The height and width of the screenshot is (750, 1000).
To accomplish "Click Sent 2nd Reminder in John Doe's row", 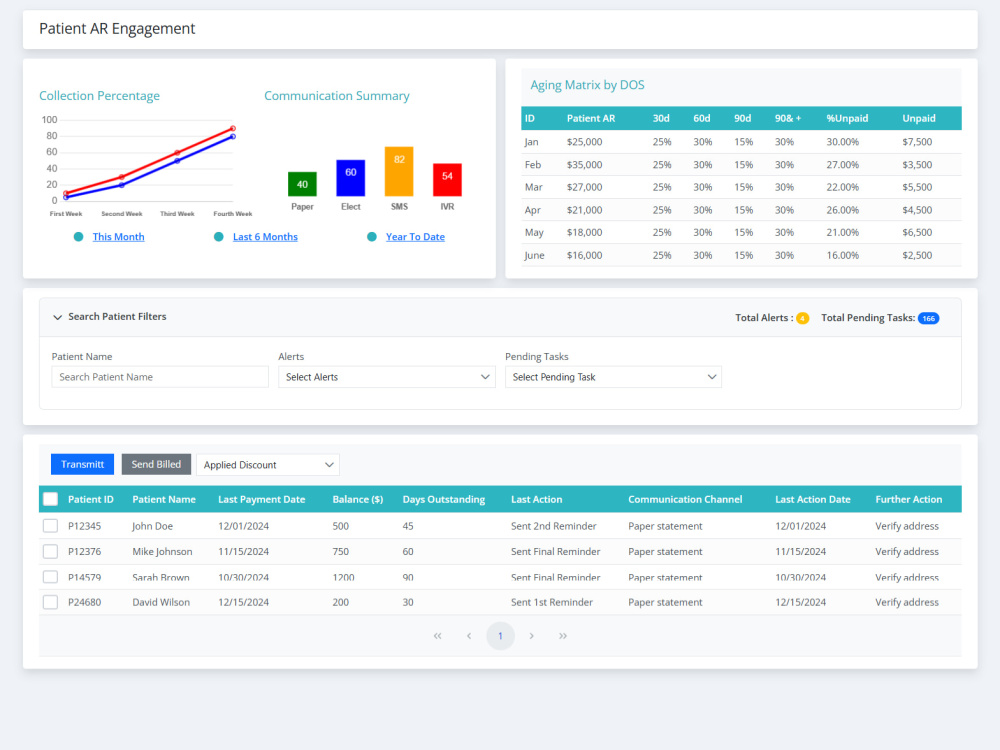I will 554,526.
